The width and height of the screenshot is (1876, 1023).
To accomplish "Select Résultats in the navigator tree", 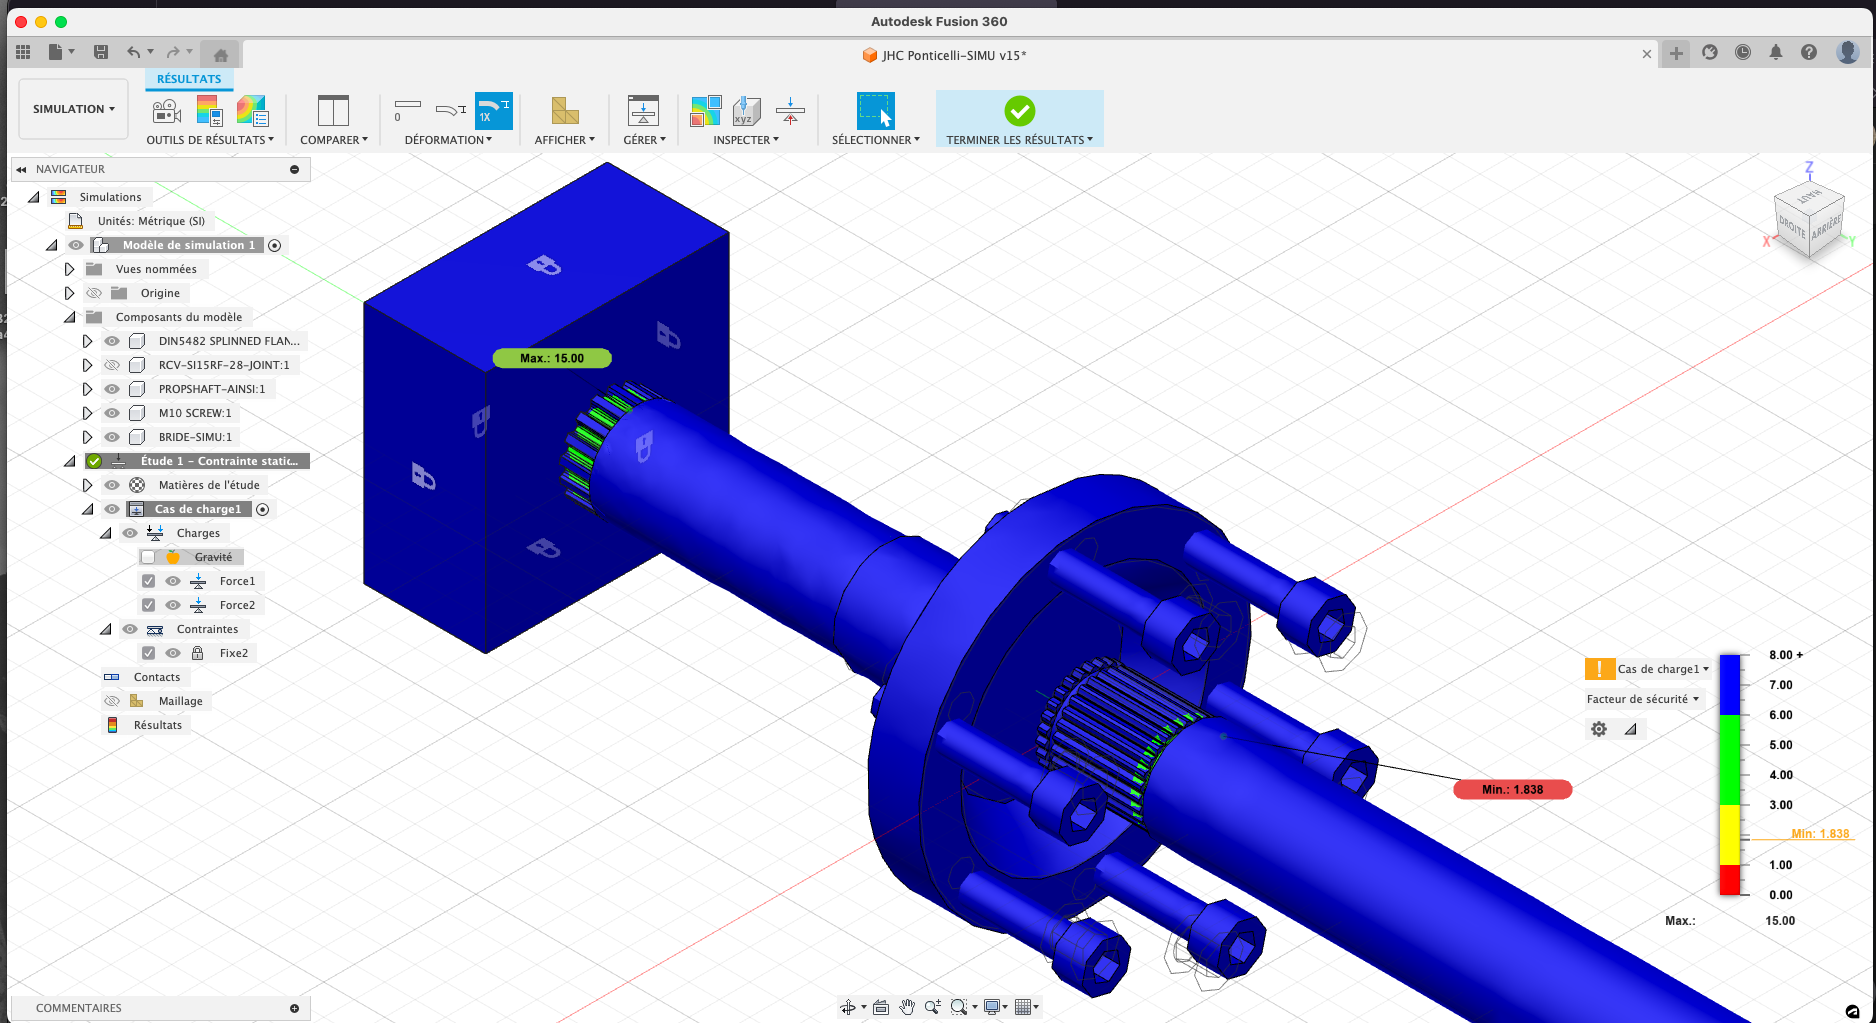I will (157, 725).
